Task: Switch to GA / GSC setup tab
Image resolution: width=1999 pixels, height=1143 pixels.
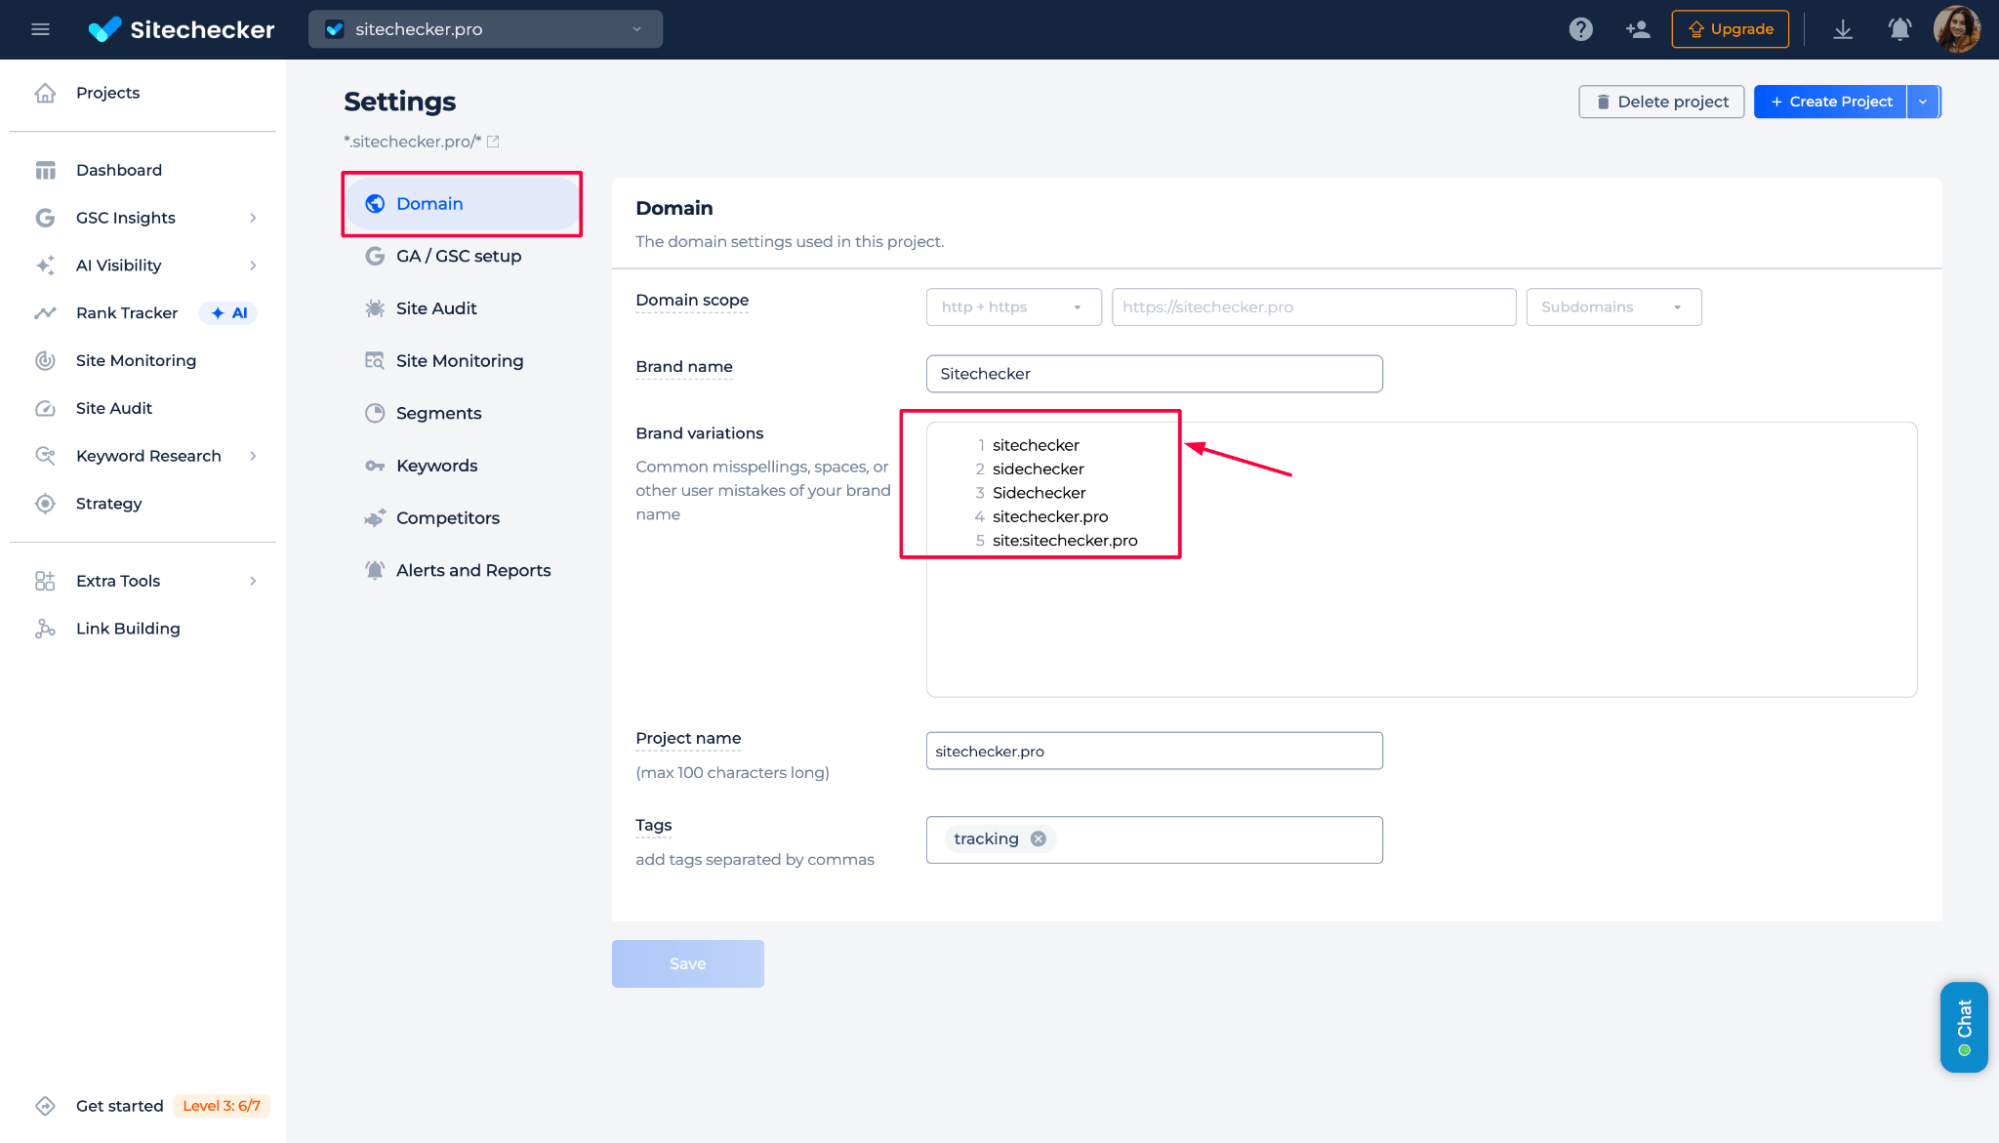Action: (x=458, y=256)
